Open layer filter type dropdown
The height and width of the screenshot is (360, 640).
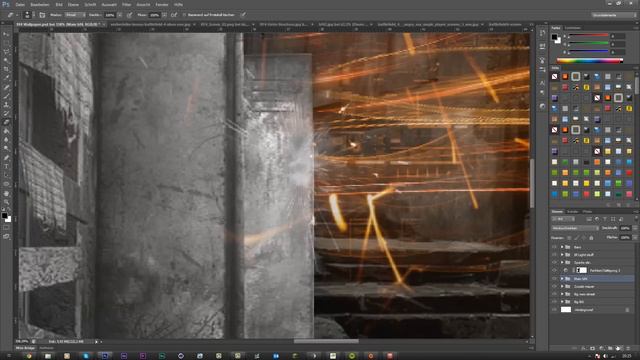(563, 219)
